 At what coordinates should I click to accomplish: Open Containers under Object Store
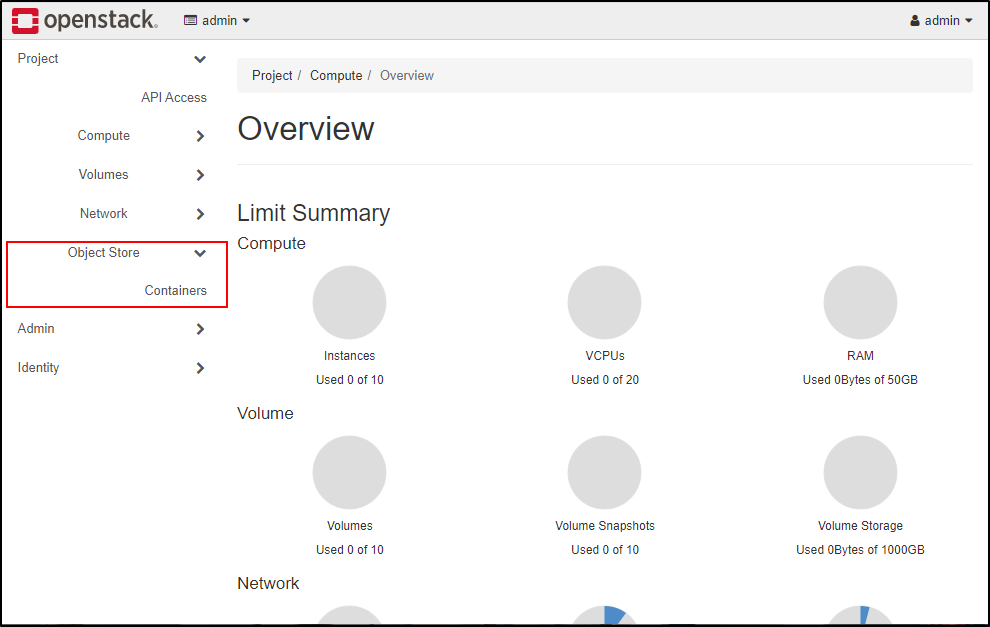pos(176,290)
